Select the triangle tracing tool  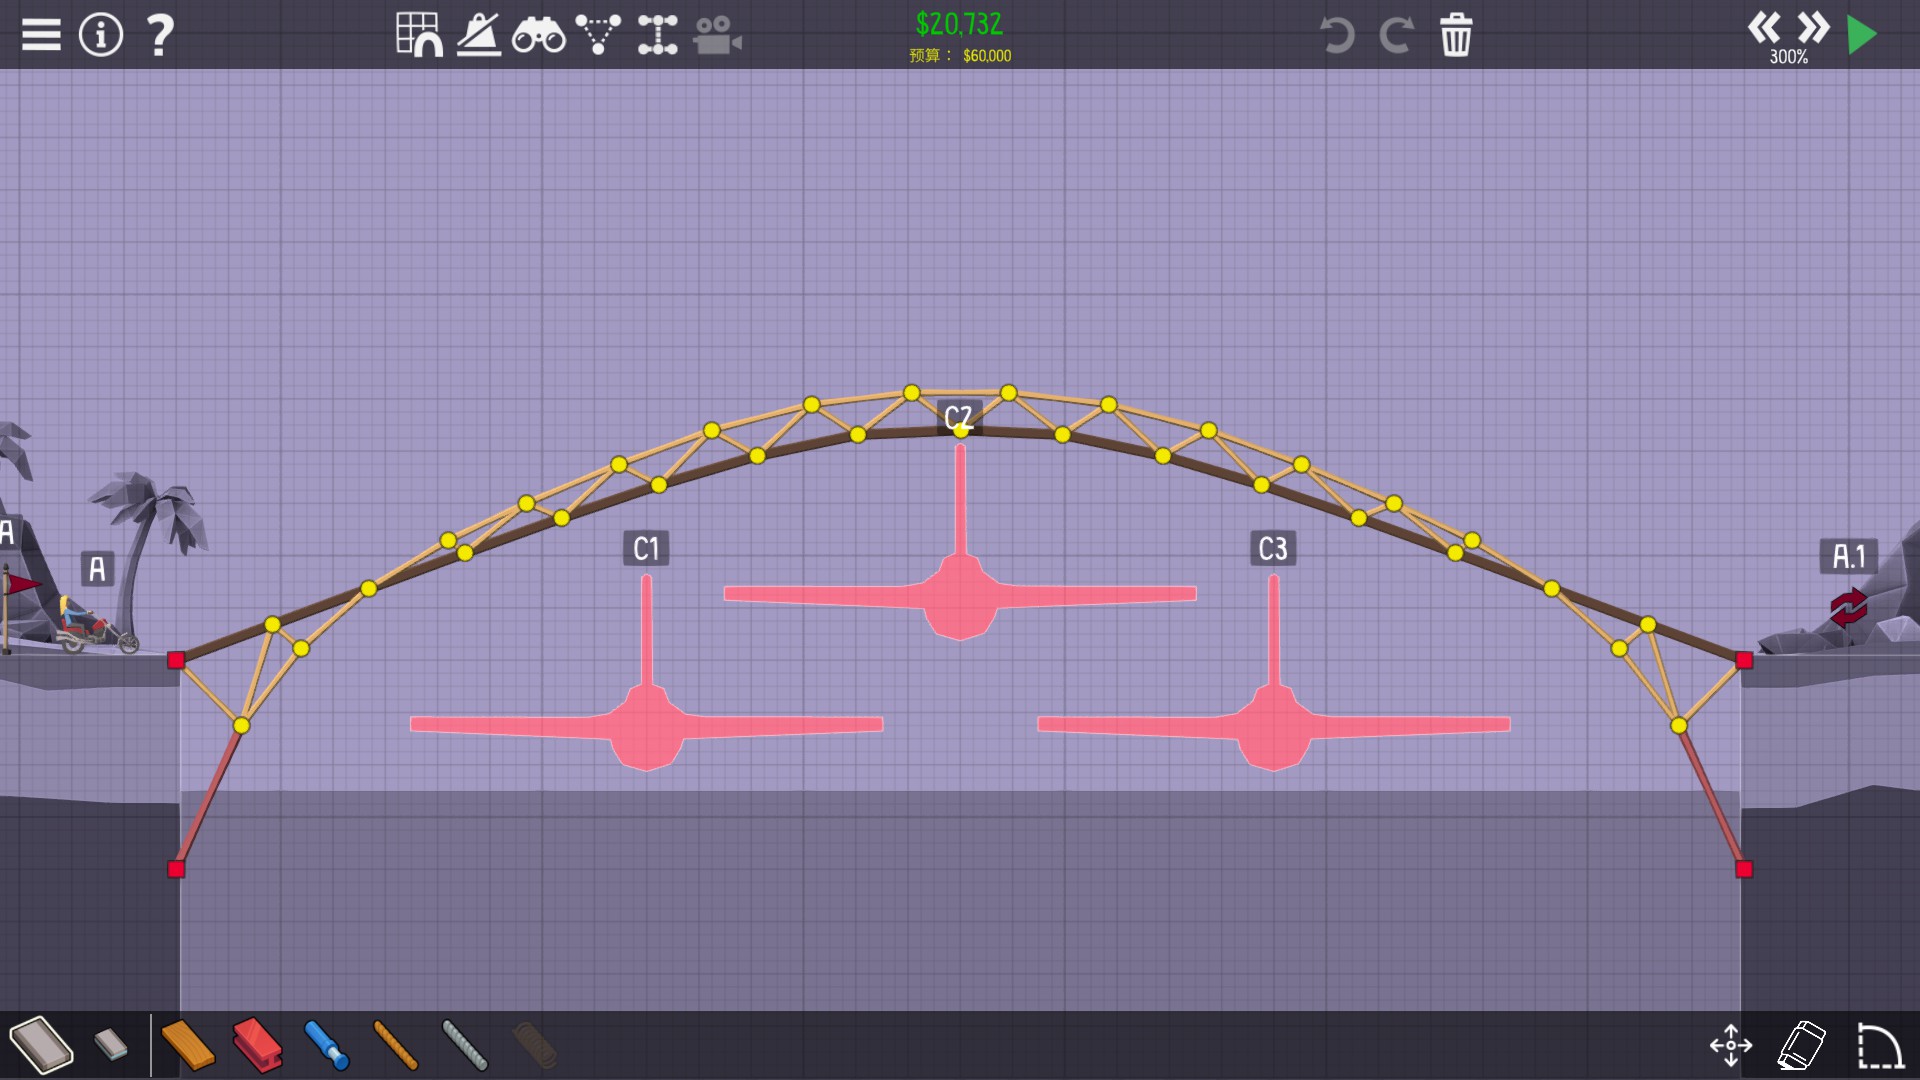click(x=598, y=35)
